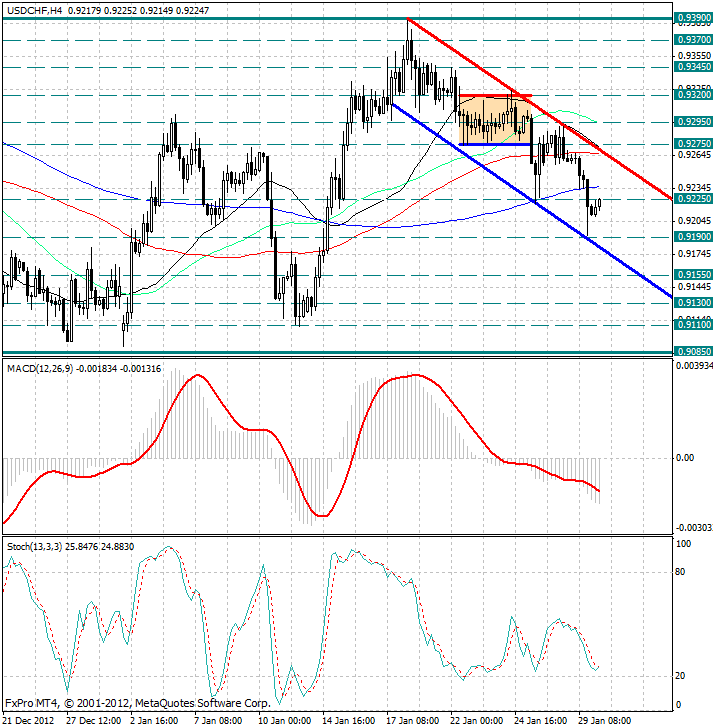Click the 0.9345 price level label
713x728 pixels.
point(693,67)
